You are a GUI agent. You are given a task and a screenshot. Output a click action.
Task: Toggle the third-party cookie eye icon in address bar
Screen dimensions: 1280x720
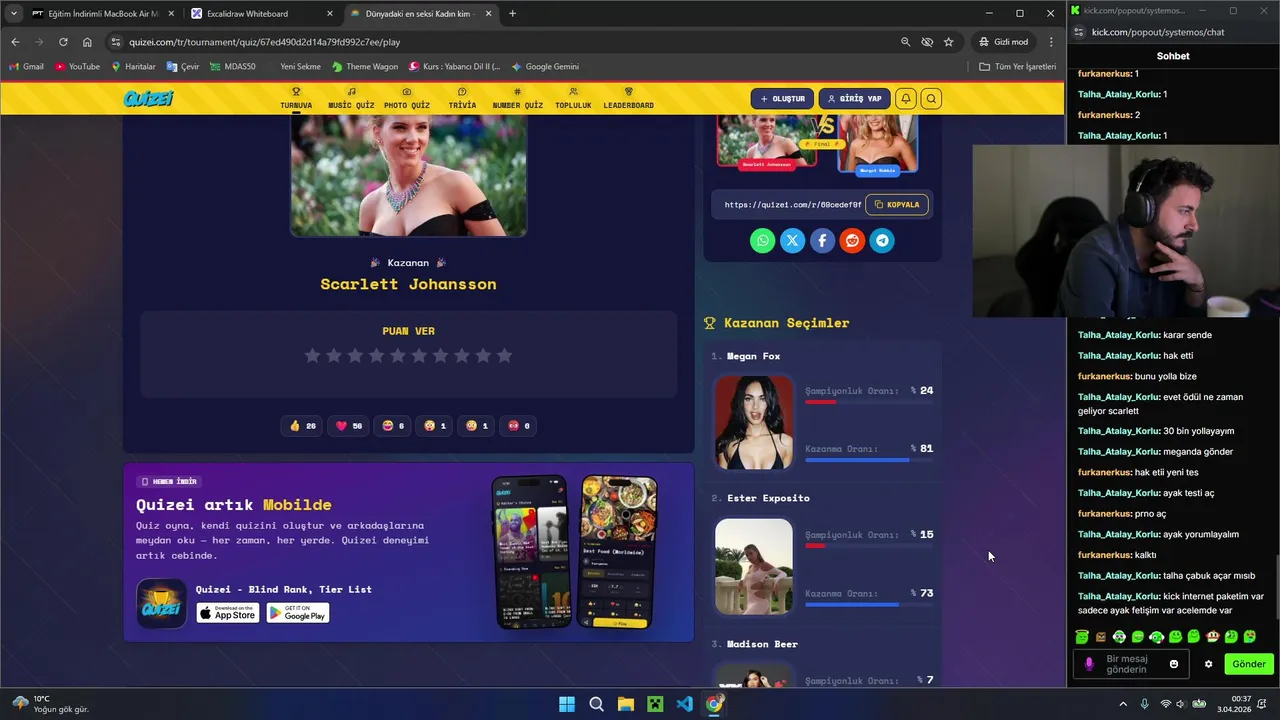coord(927,42)
